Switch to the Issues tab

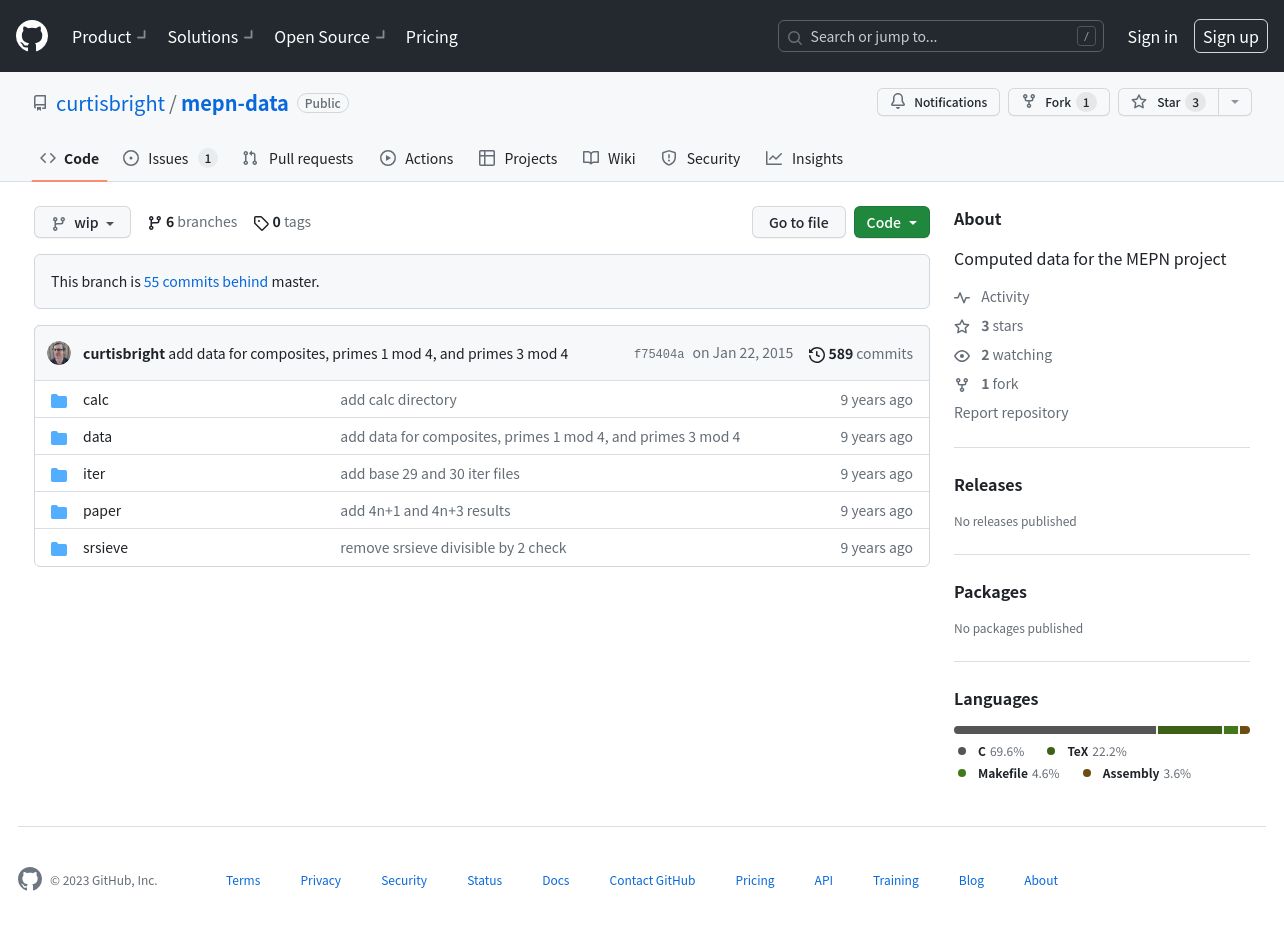170,158
